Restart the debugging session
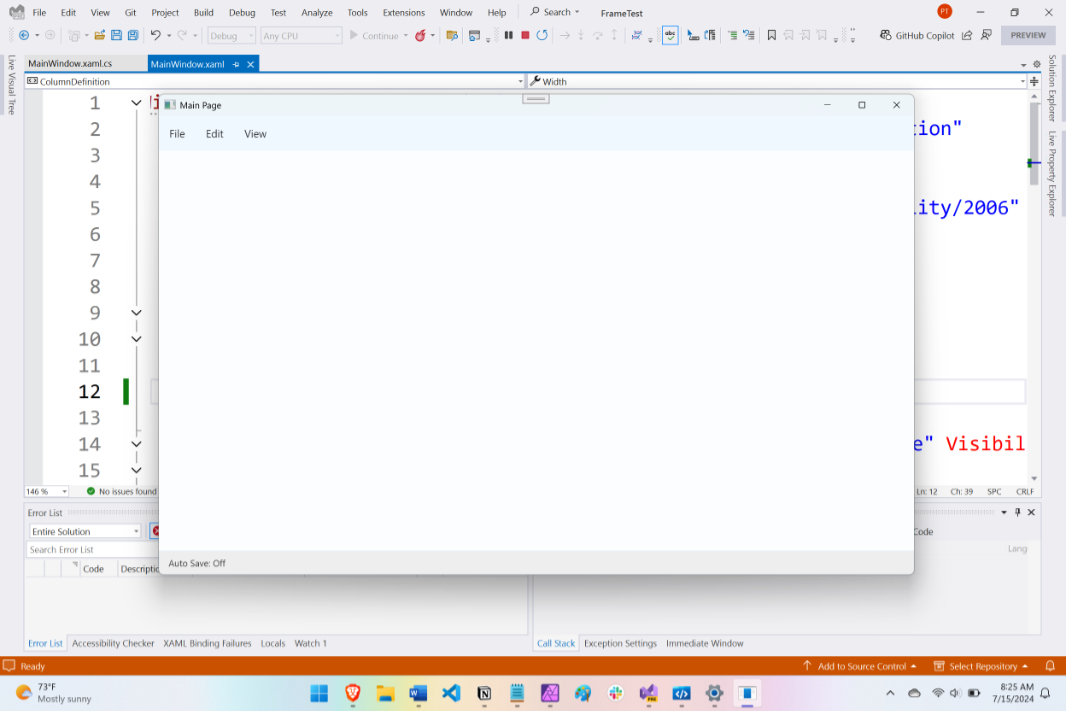The image size is (1066, 711). tap(542, 35)
